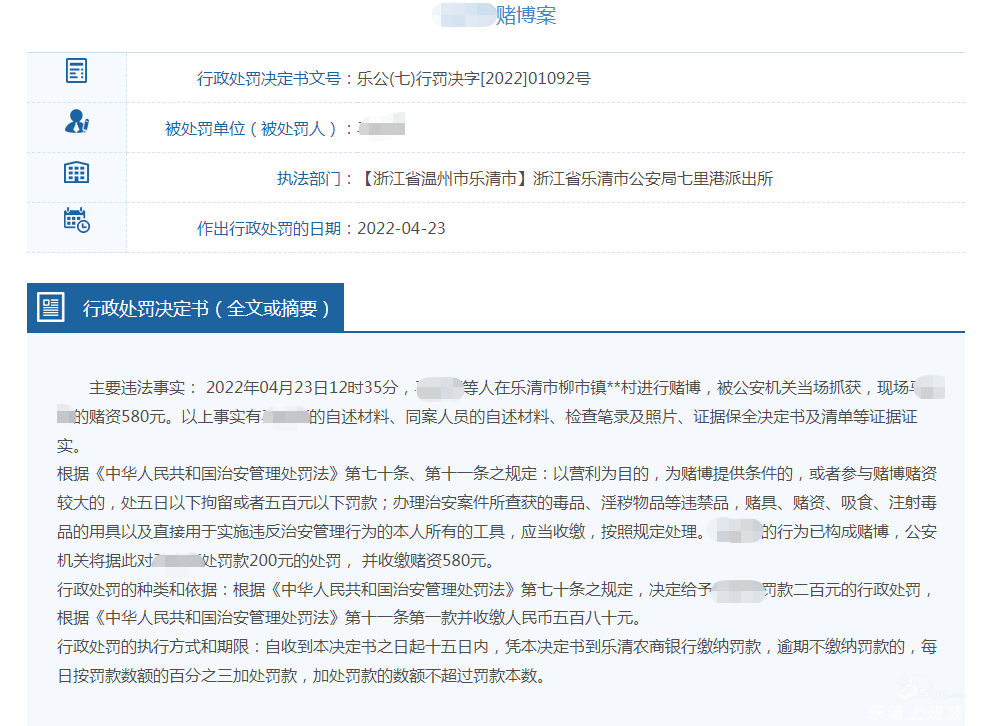Click the person icon beside 被处罚单位 row

click(x=76, y=122)
